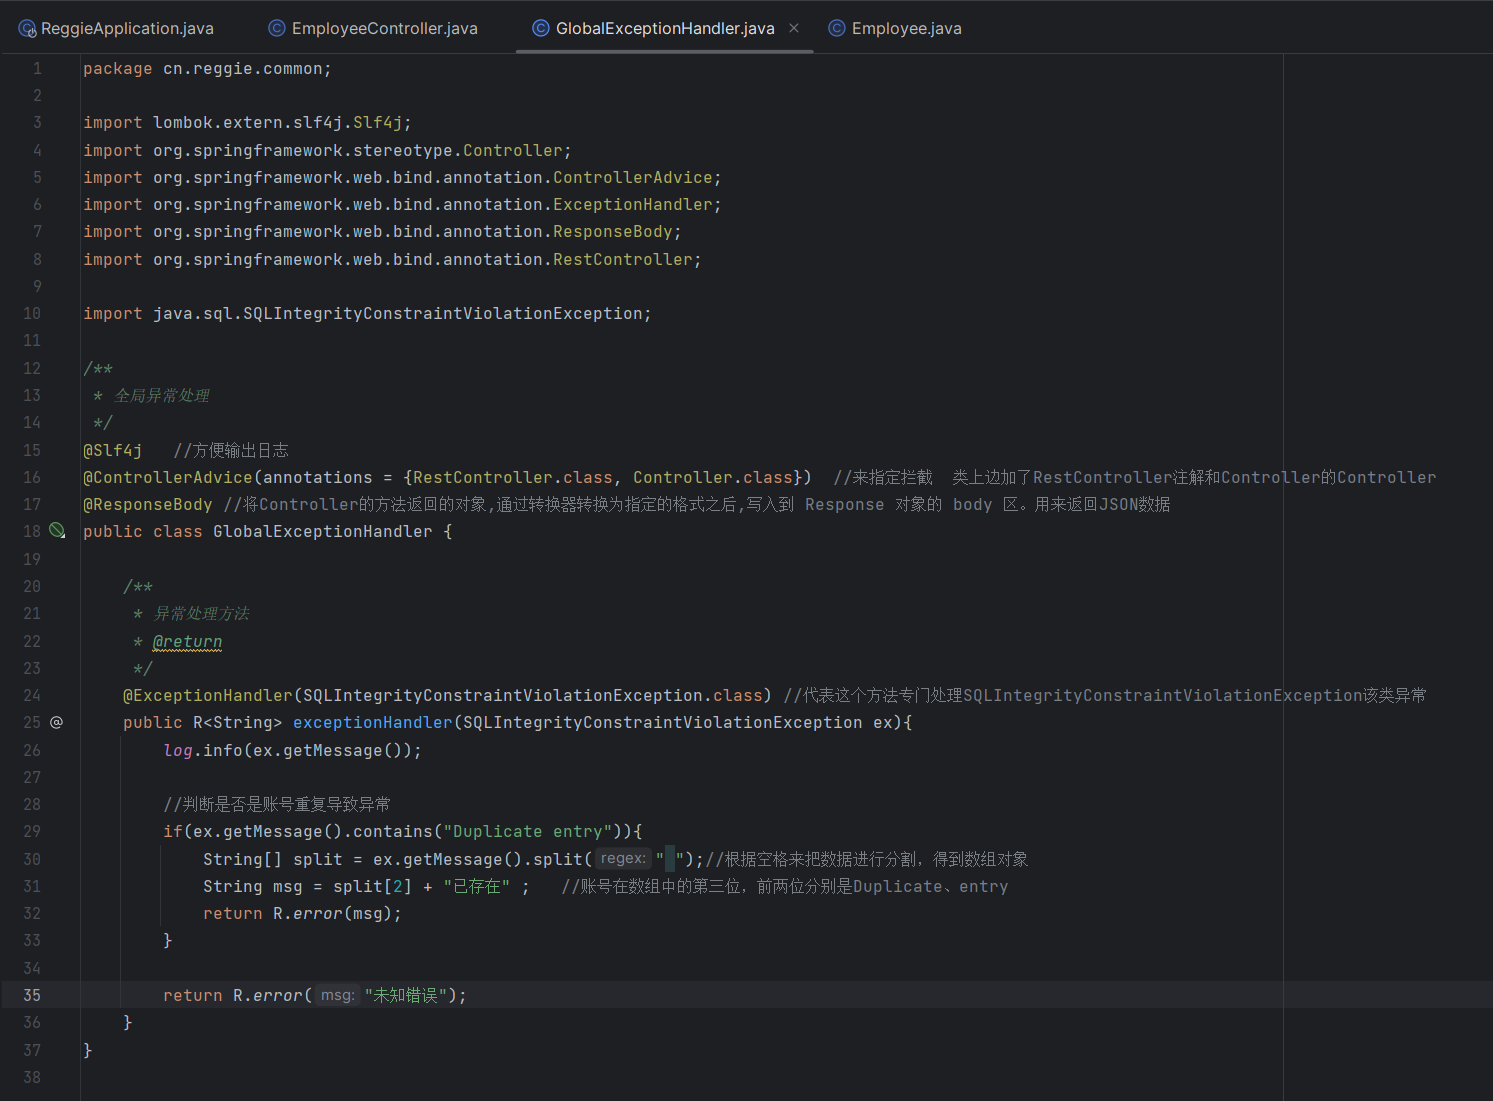
Task: Click the msg: inlay hint on line 35
Action: pos(337,995)
